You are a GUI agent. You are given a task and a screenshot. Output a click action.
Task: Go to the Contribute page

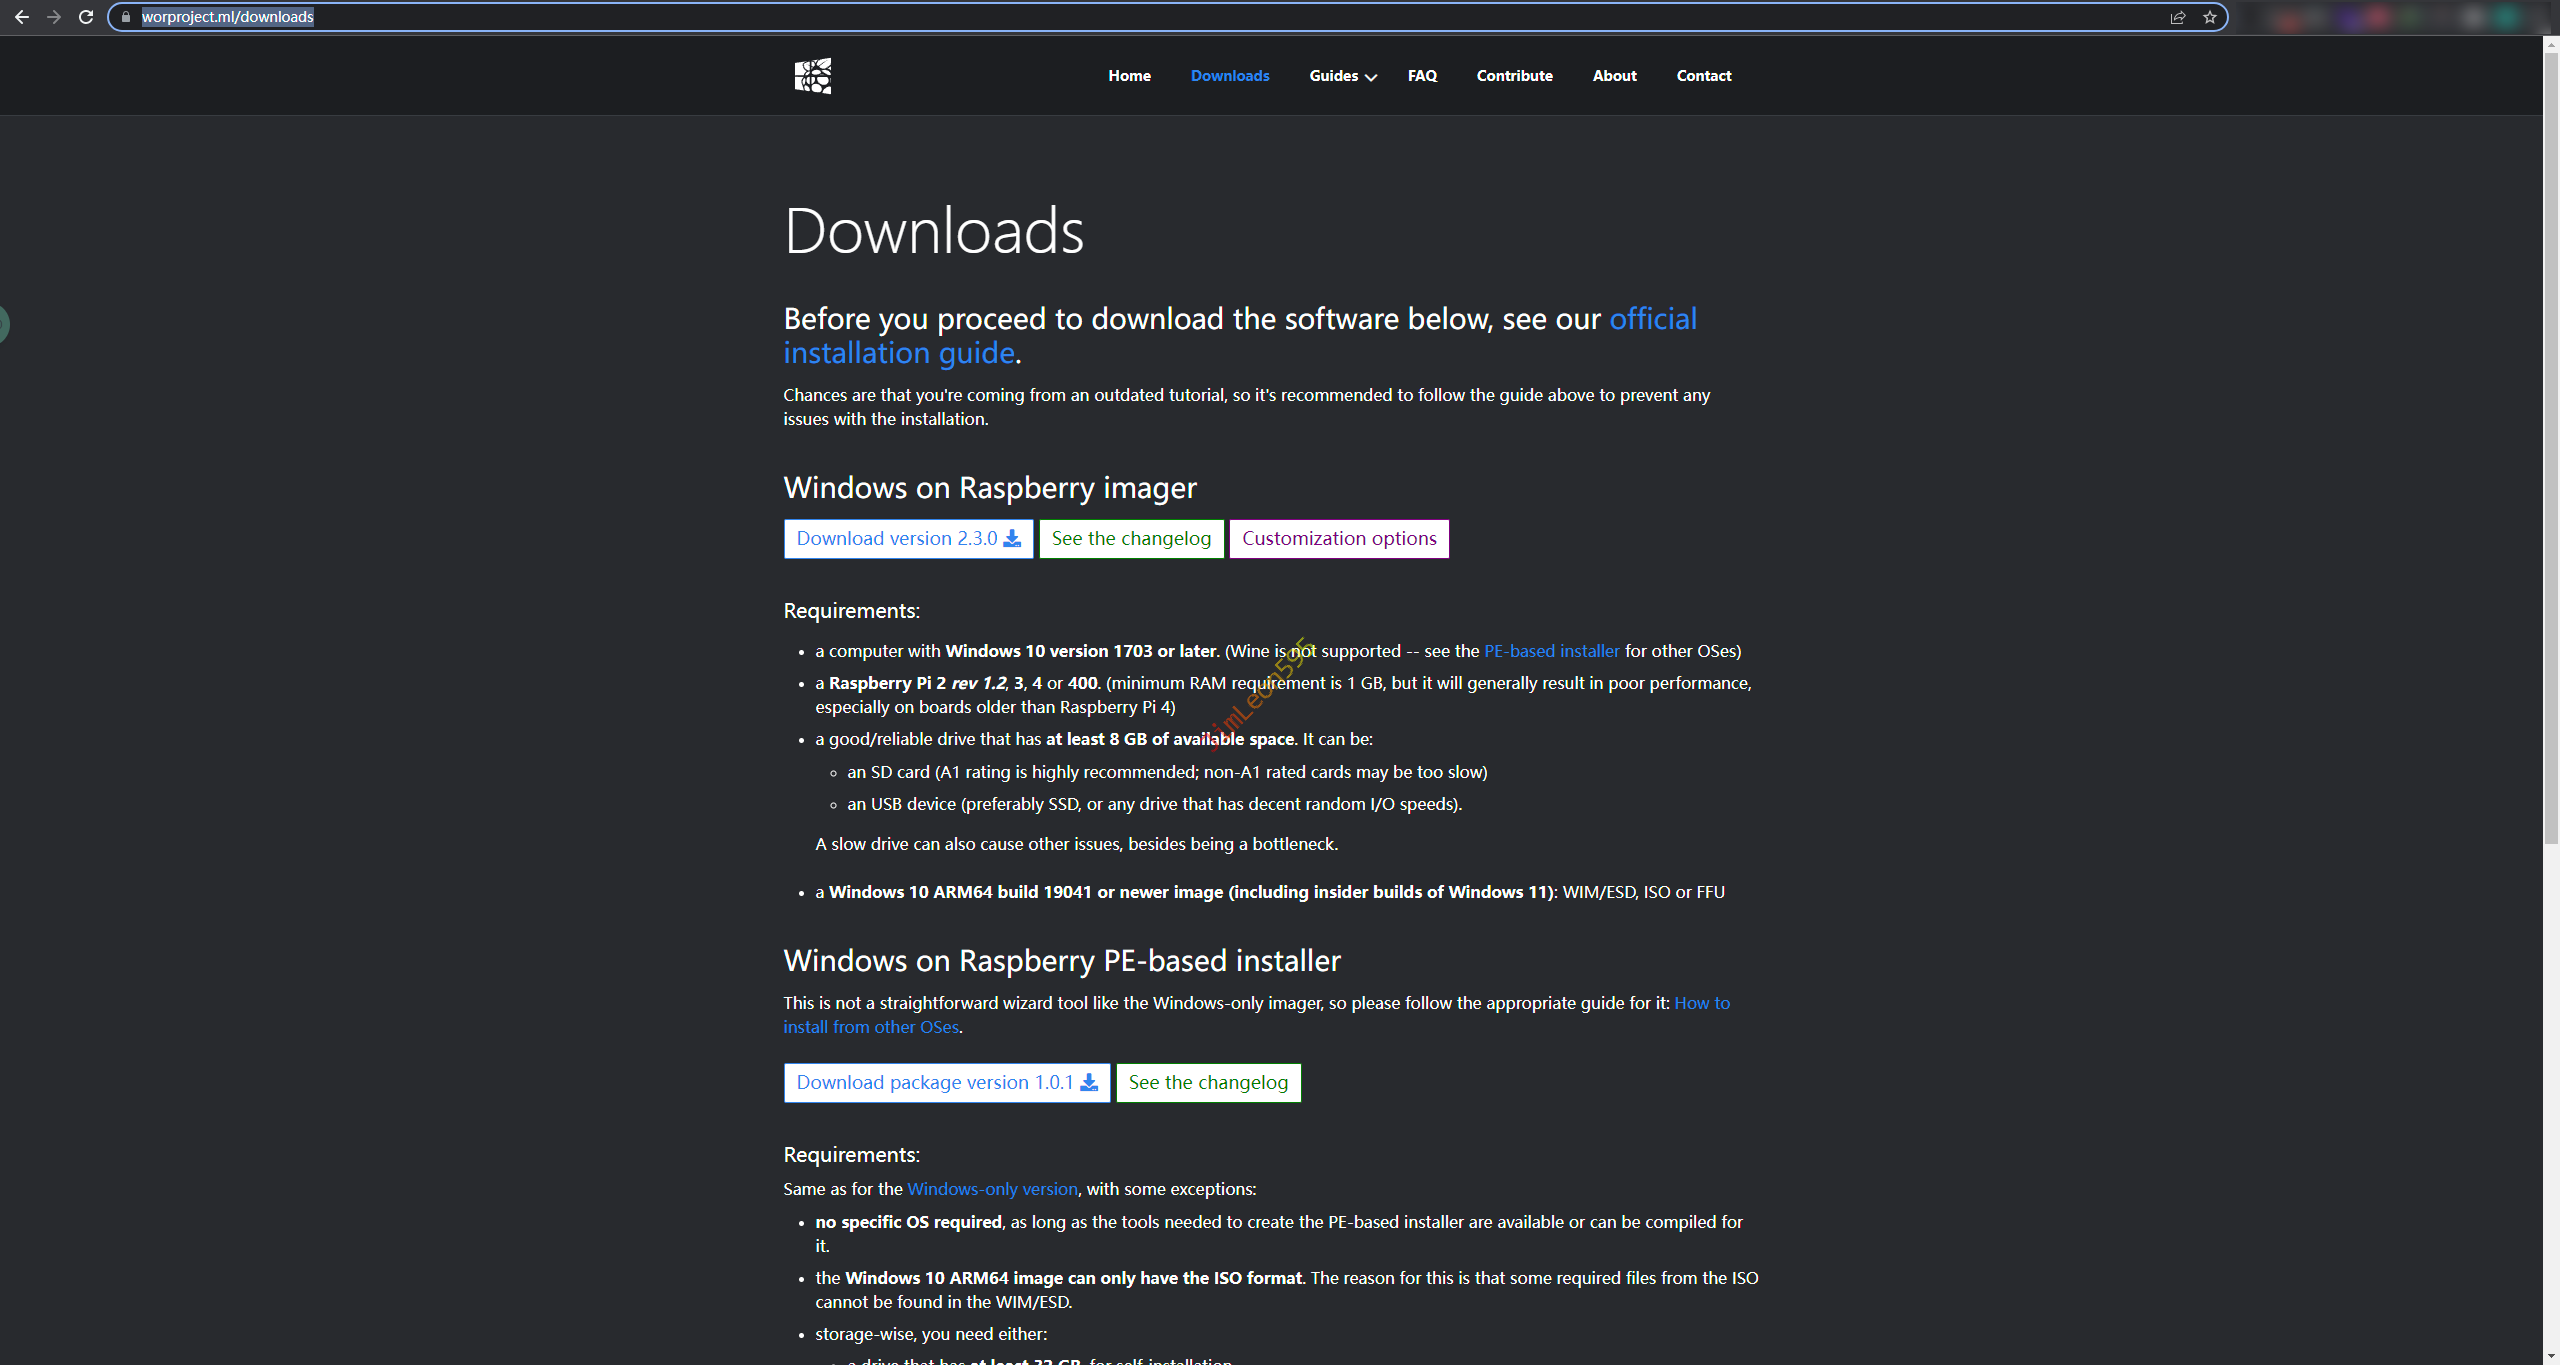point(1514,76)
